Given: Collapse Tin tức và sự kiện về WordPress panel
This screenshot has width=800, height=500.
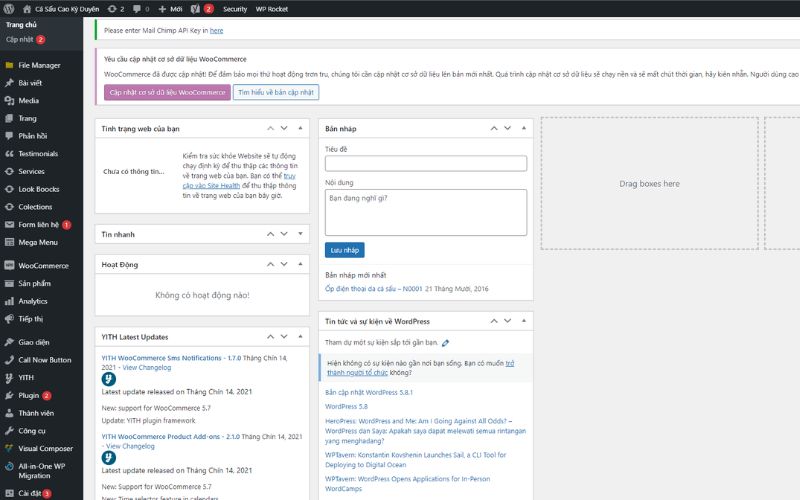Looking at the screenshot, I should (524, 321).
